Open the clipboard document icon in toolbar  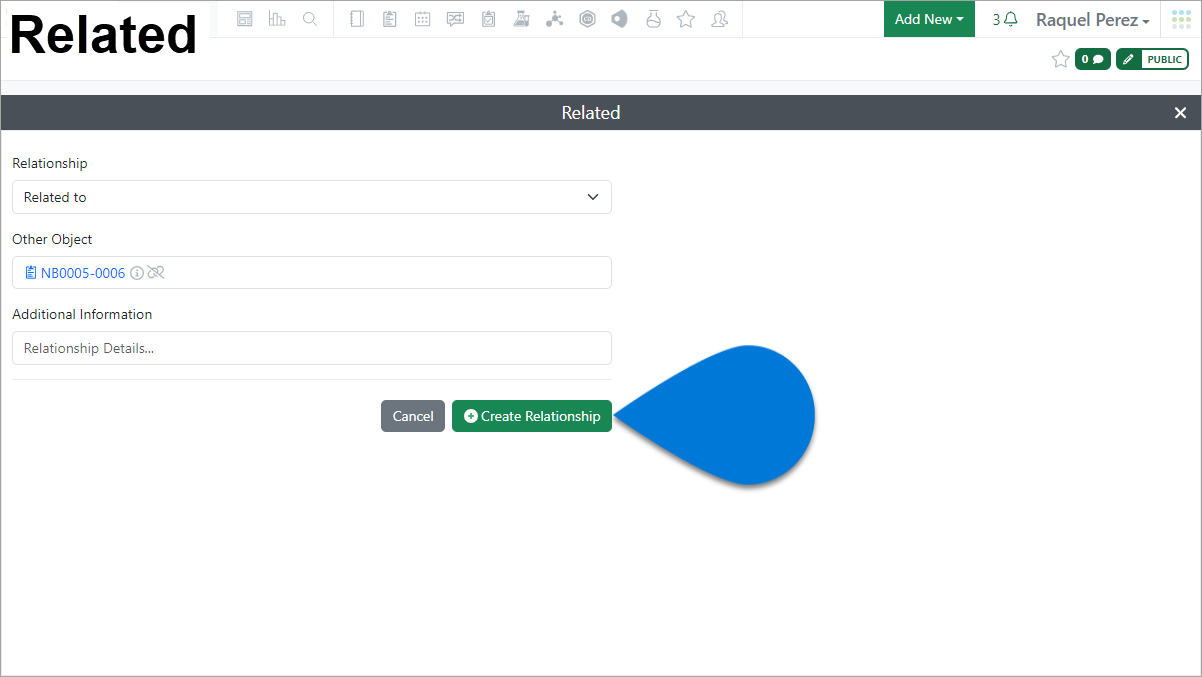tap(390, 19)
